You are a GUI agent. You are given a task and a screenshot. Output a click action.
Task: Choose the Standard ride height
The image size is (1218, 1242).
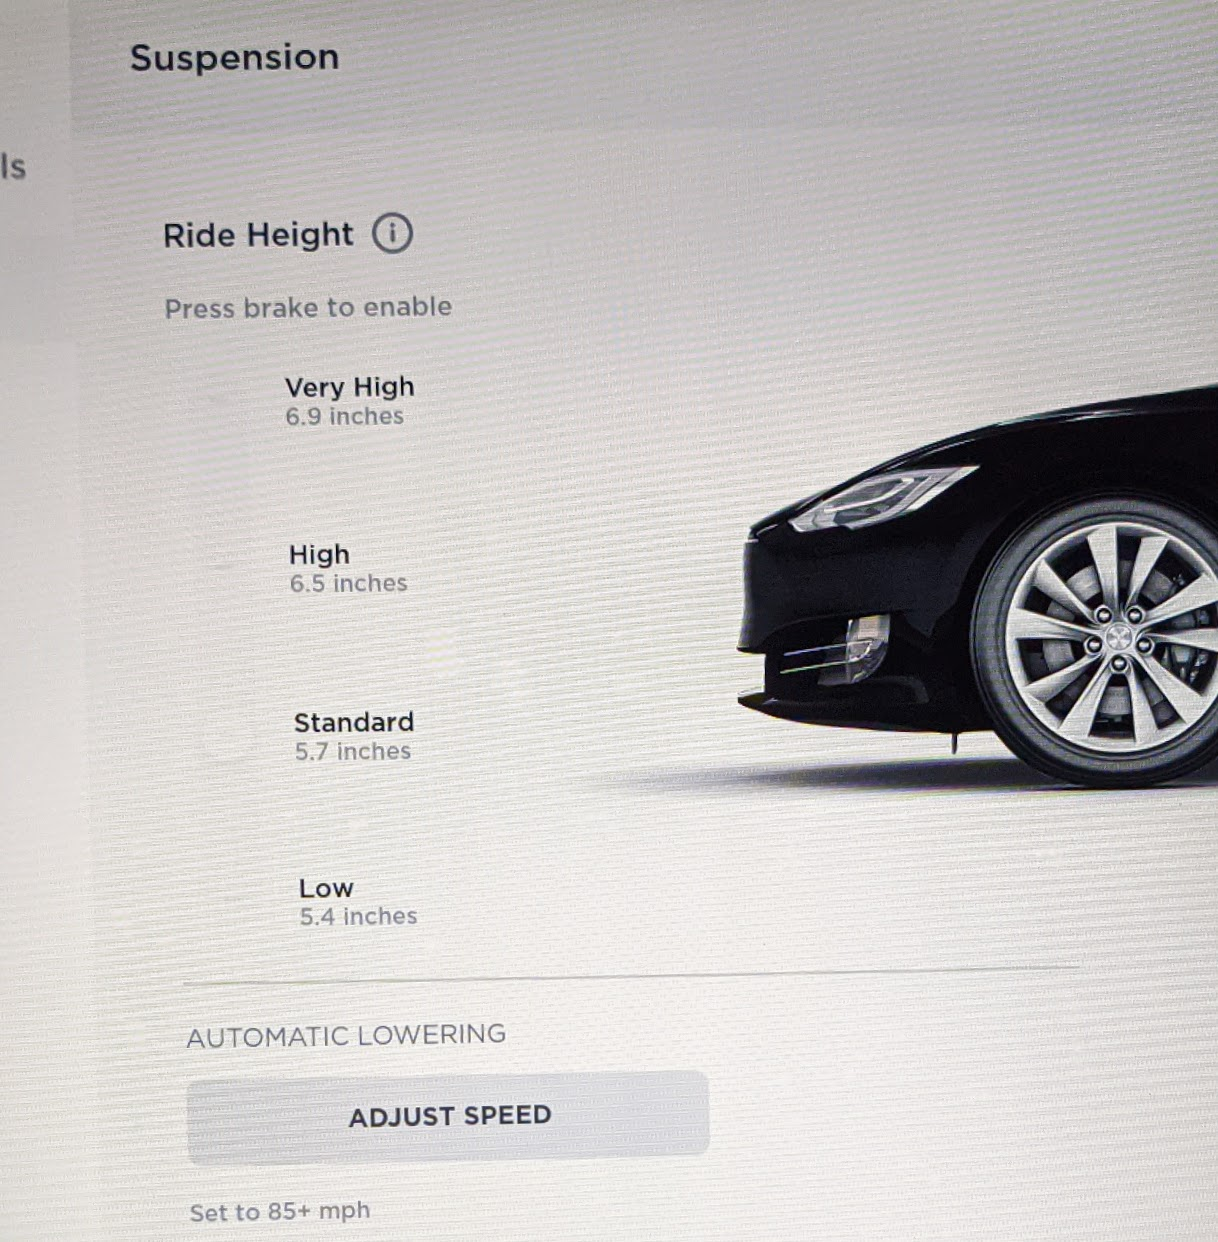353,736
